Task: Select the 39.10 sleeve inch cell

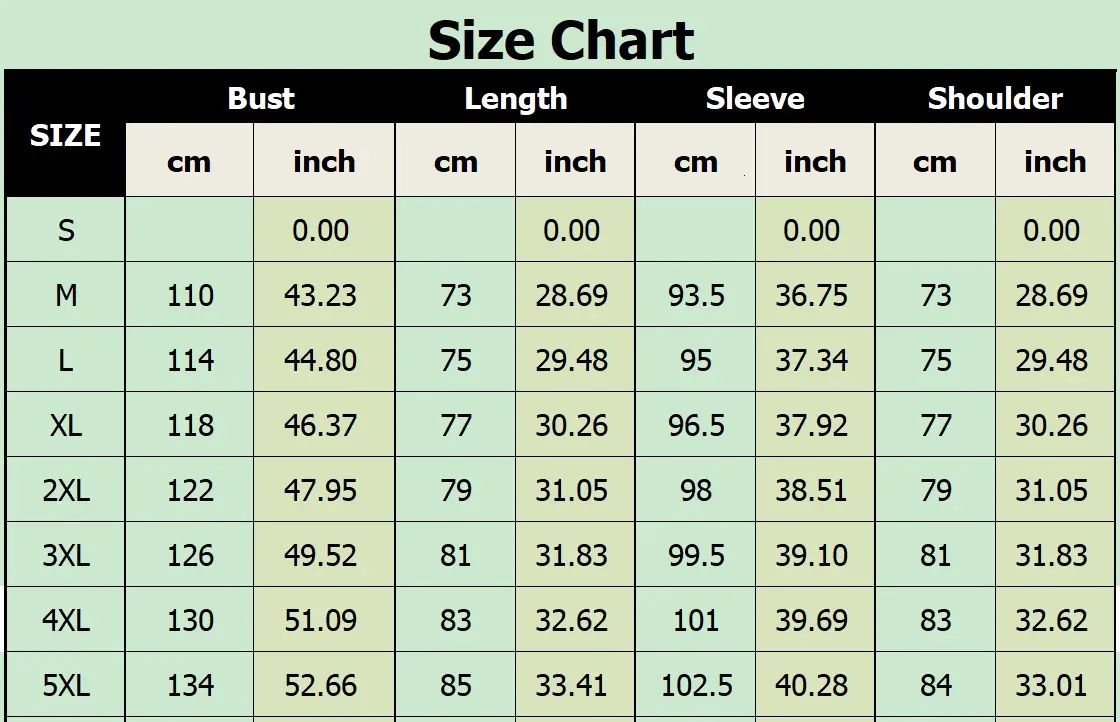Action: click(811, 555)
